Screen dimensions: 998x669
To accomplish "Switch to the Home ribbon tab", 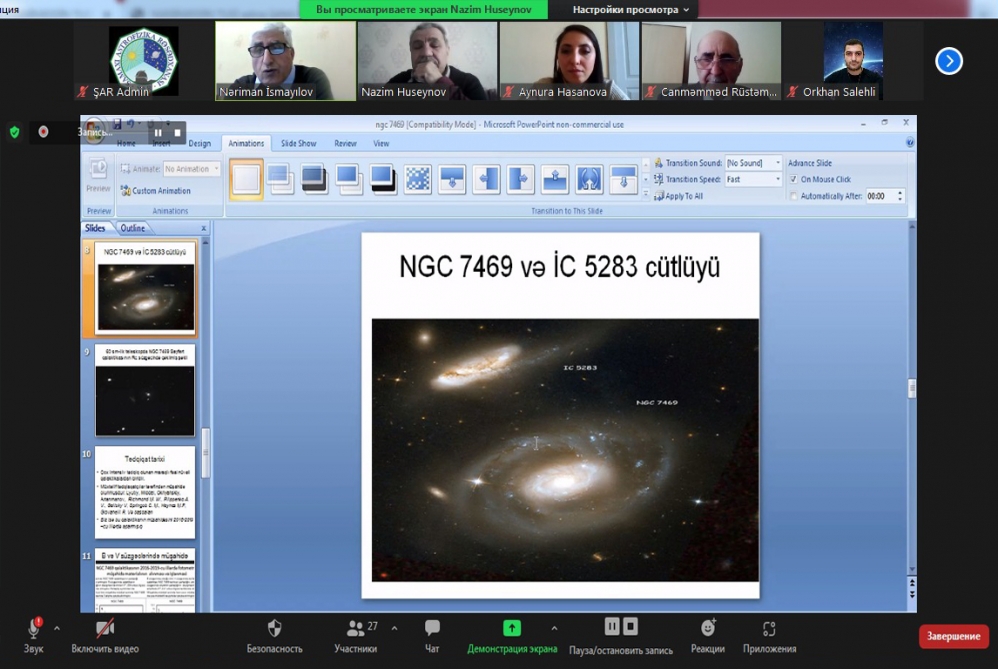I will click(x=126, y=143).
